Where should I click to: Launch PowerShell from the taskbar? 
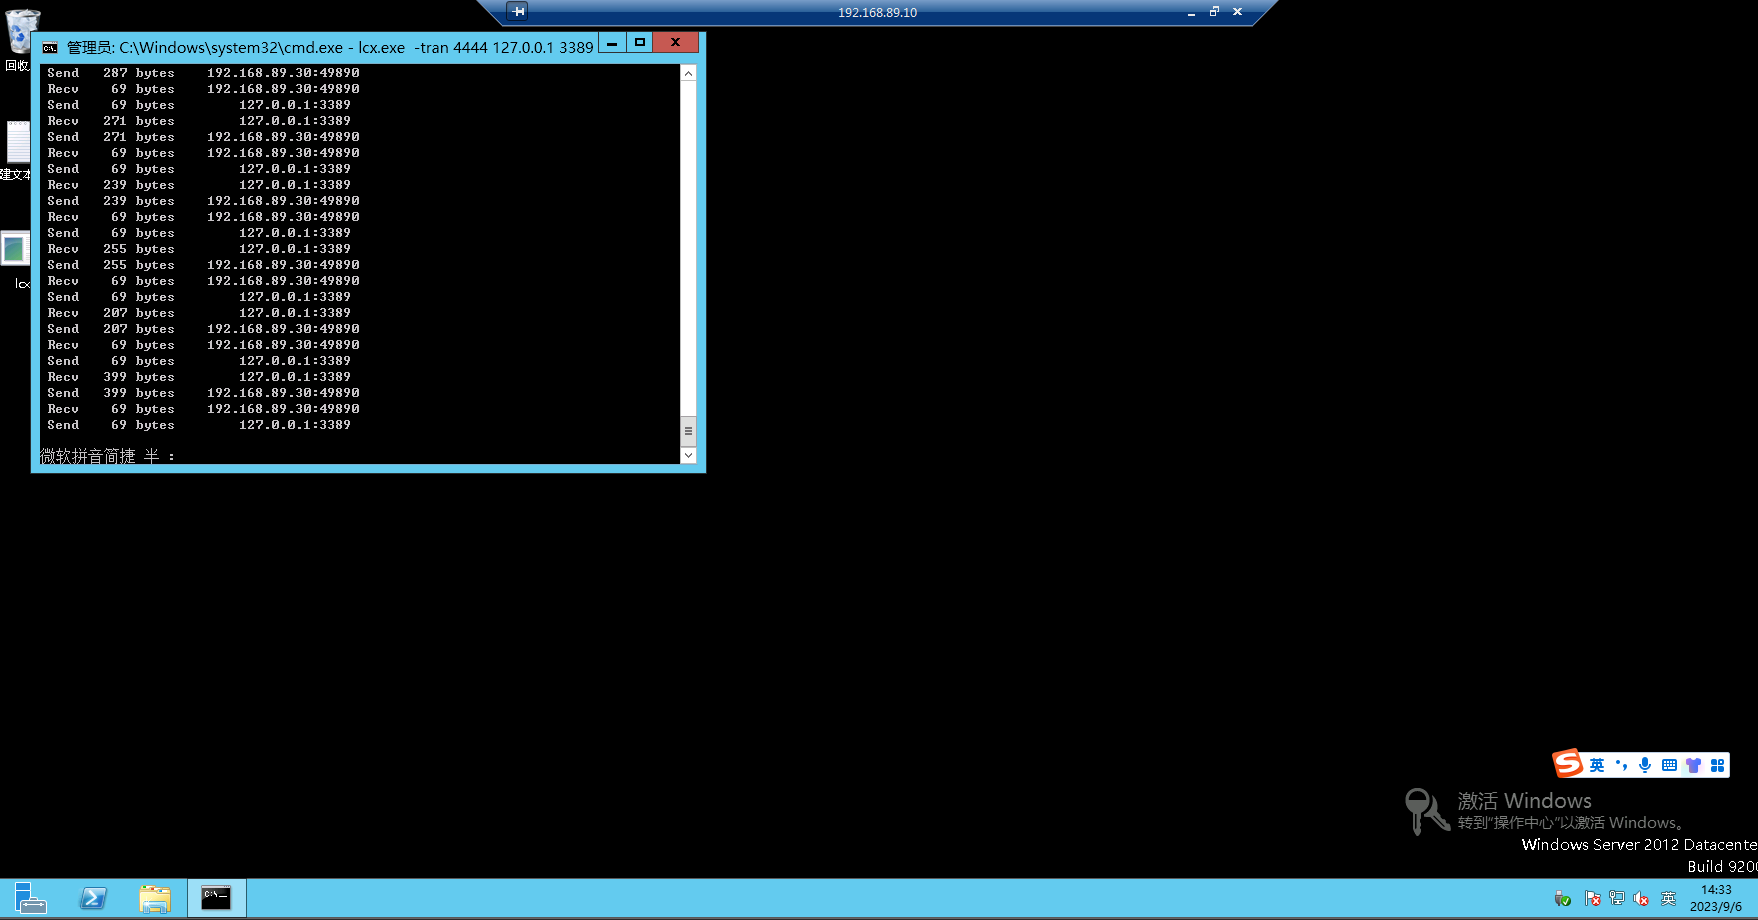[x=93, y=898]
